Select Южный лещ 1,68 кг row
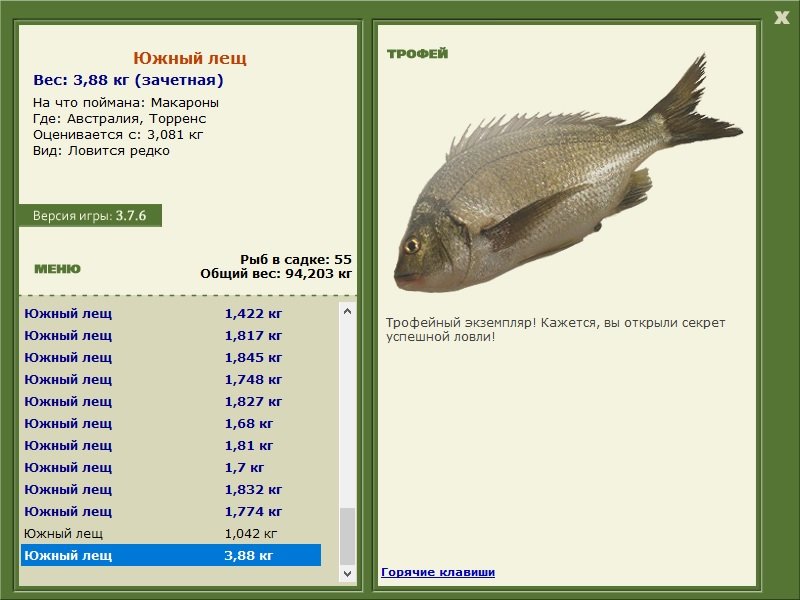The width and height of the screenshot is (800, 600). coord(171,423)
